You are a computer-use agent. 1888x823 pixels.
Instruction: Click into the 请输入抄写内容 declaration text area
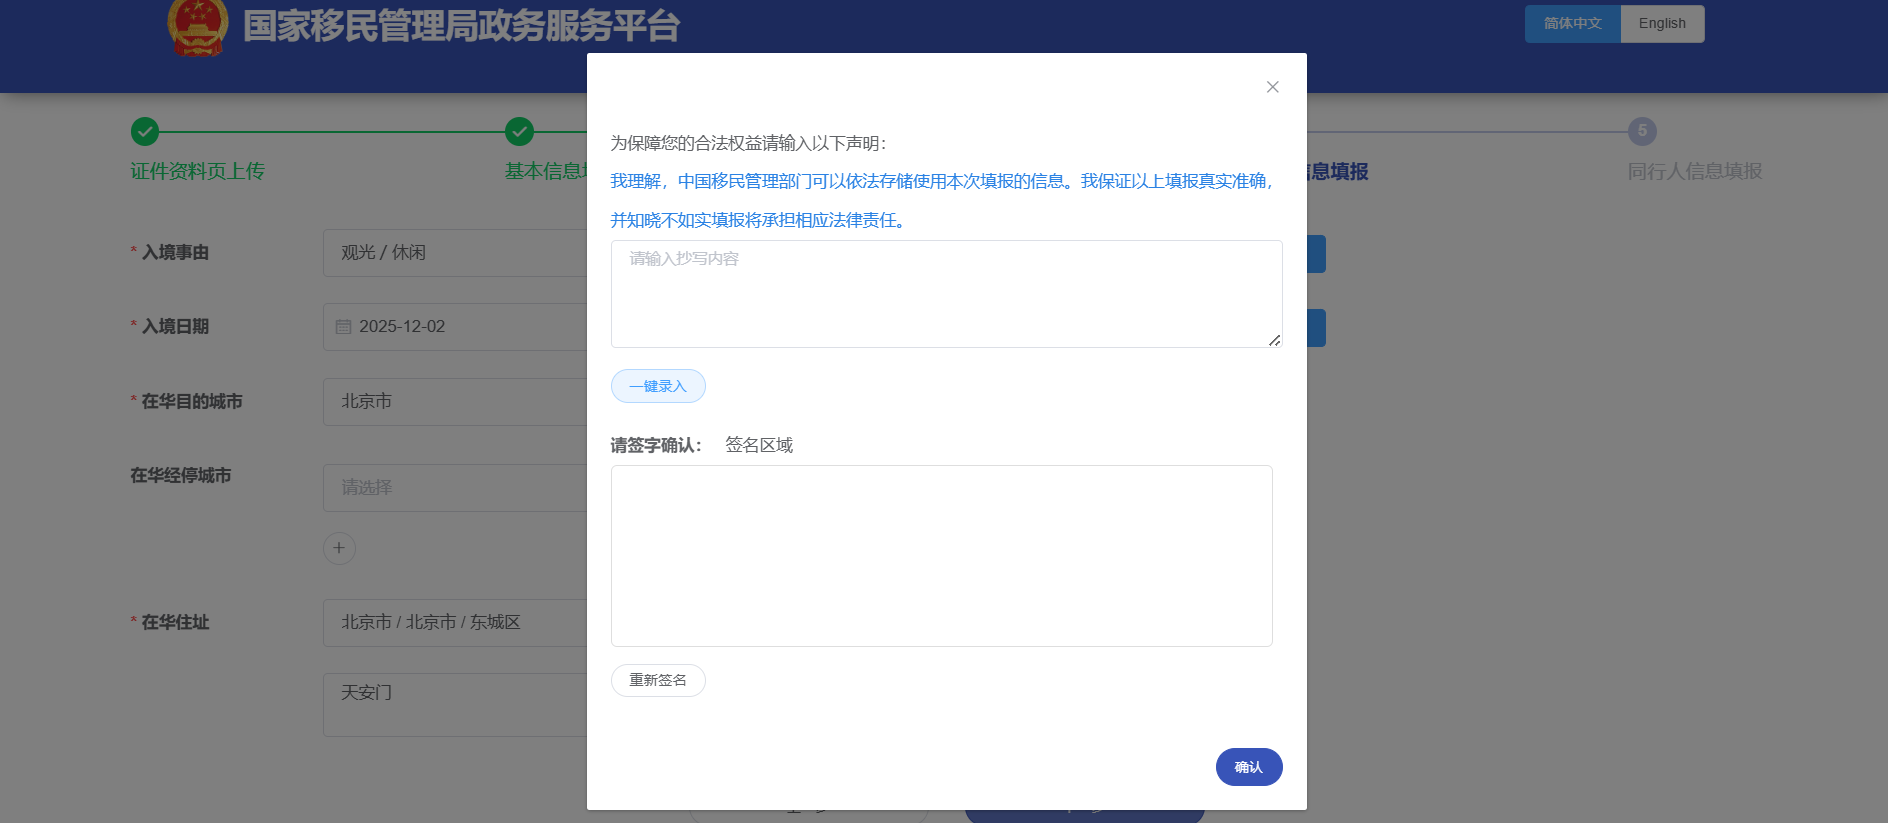pyautogui.click(x=946, y=294)
